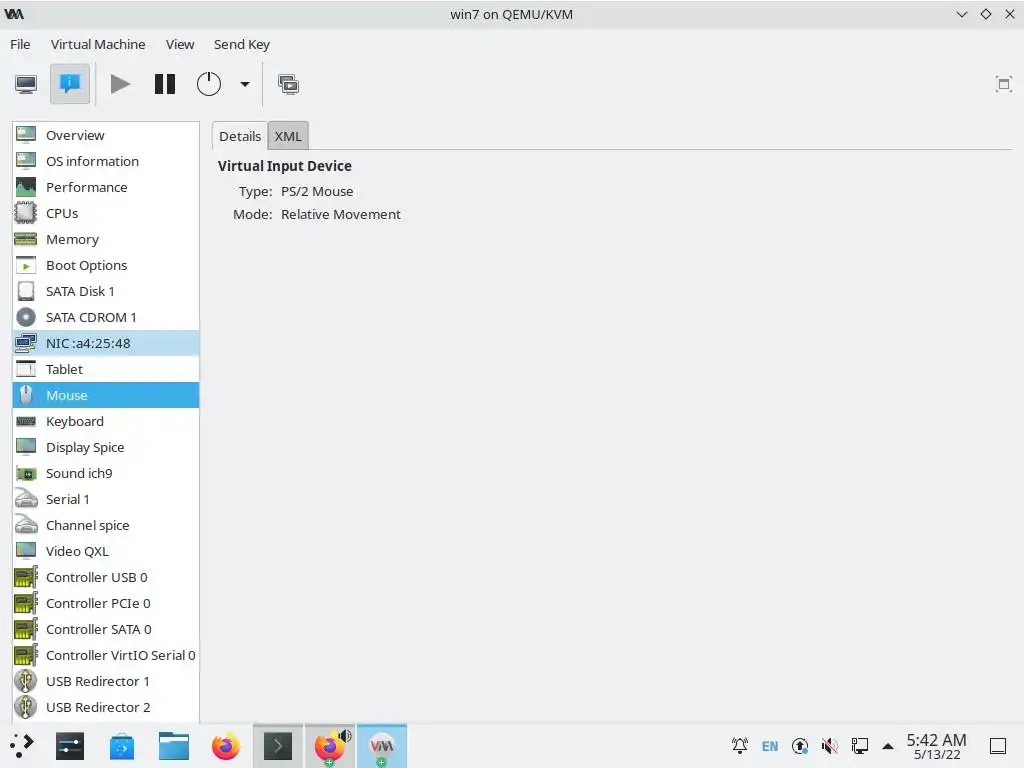Start the virtual machine

[120, 84]
